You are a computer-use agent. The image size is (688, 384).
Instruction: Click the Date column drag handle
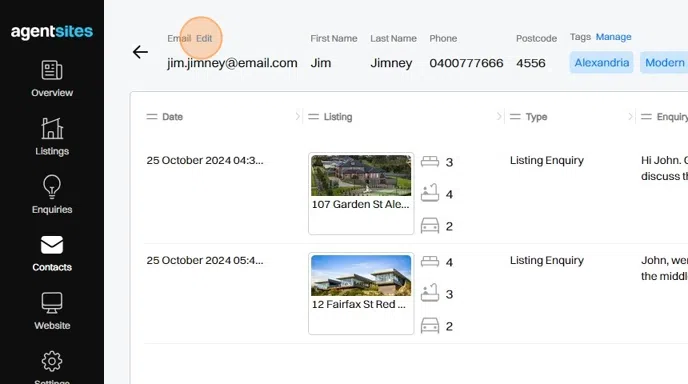[x=152, y=117]
